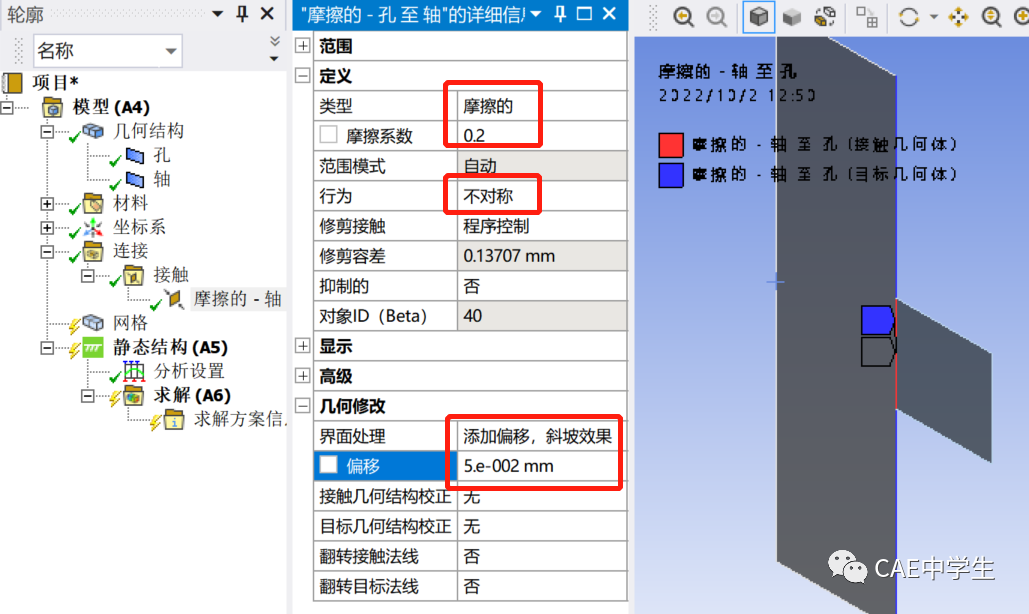Viewport: 1029px width, 614px height.
Task: Select the pan (four-arrow) view tool
Action: click(x=960, y=14)
